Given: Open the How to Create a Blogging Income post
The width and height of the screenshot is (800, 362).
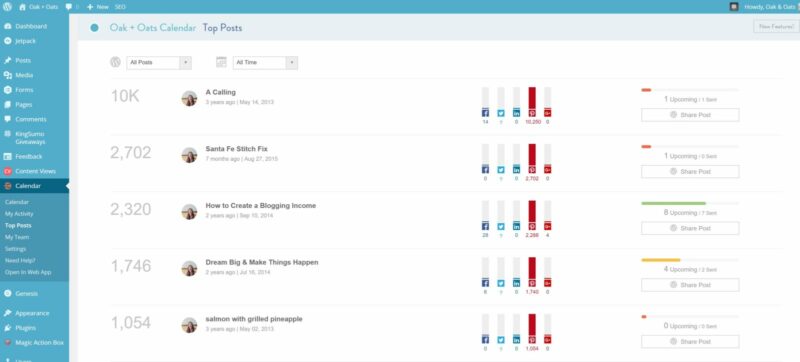Looking at the screenshot, I should (x=261, y=205).
